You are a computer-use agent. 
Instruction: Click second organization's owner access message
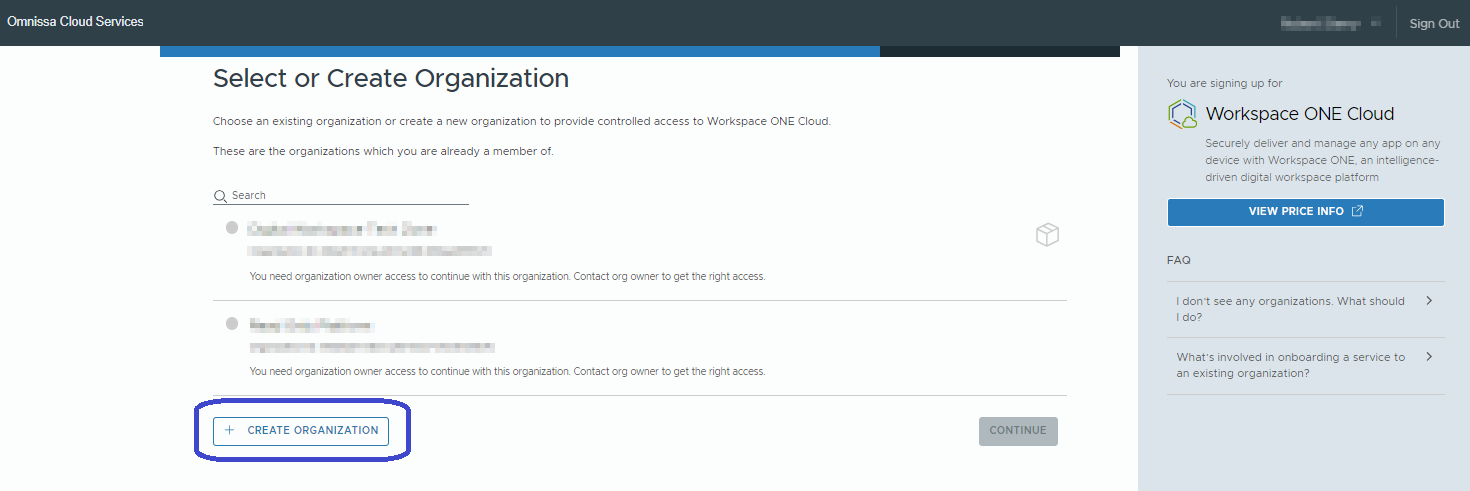507,371
